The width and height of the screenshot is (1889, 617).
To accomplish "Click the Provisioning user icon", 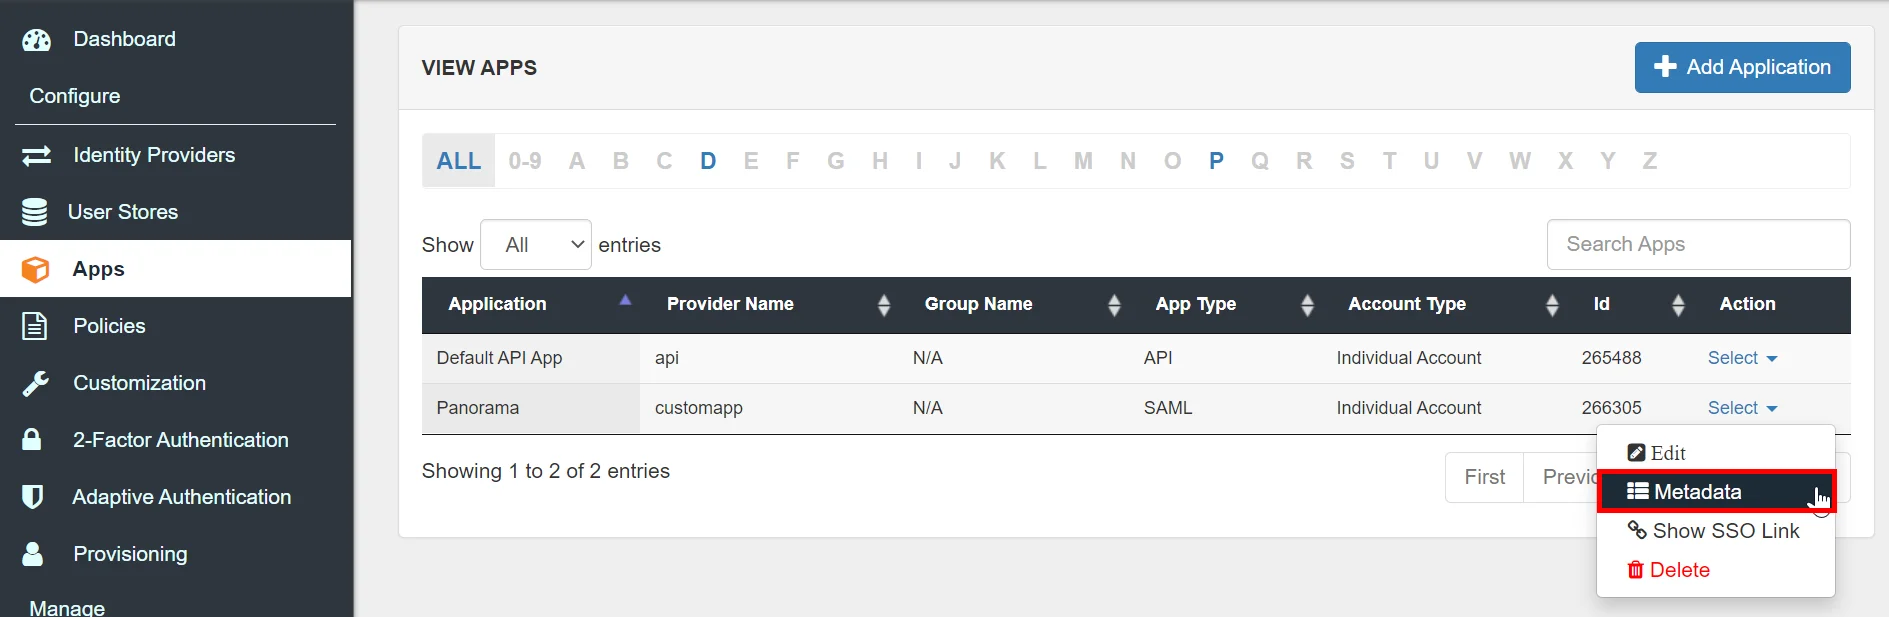I will 33,554.
